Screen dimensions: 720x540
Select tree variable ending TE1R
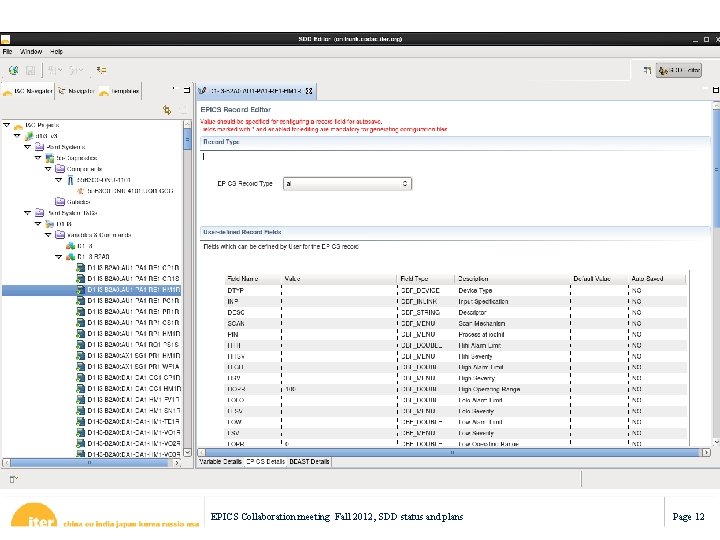tap(134, 422)
